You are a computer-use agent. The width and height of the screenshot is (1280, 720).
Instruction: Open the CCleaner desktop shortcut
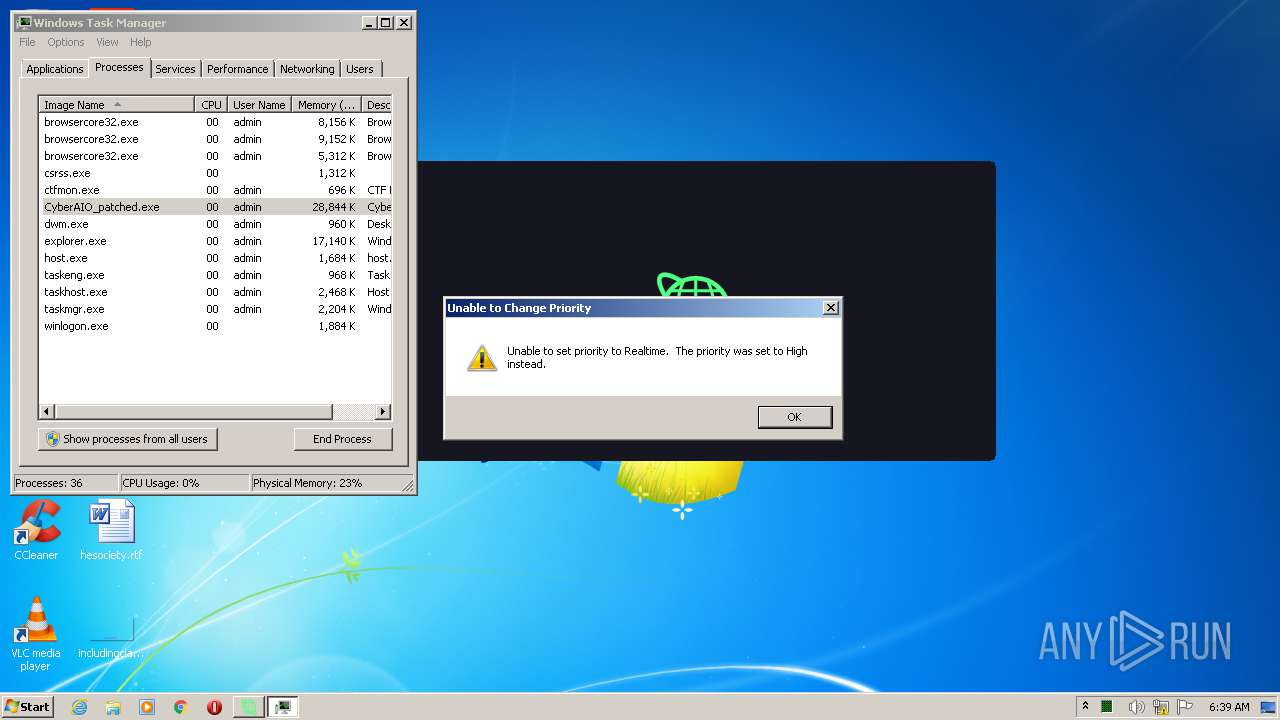point(36,531)
